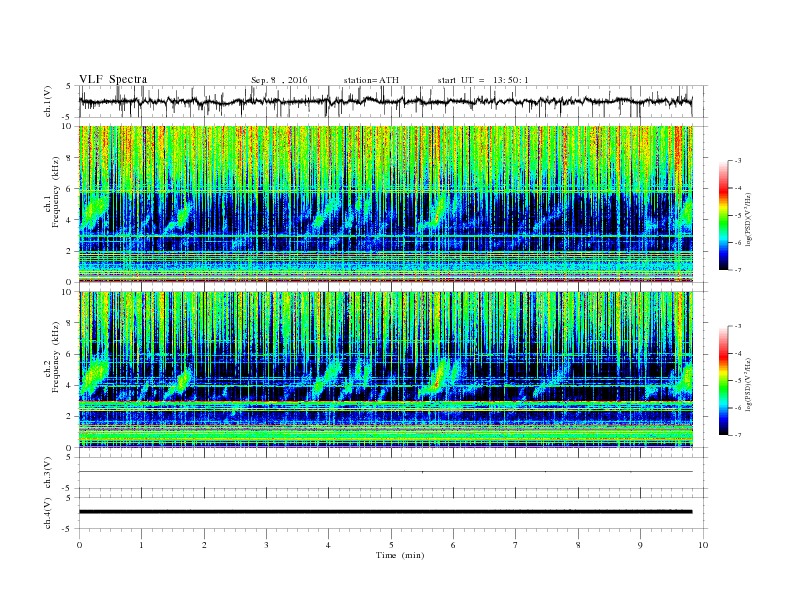Screen dimensions: 792x612
Task: Click the time axis tick label "1"
Action: [x=141, y=545]
